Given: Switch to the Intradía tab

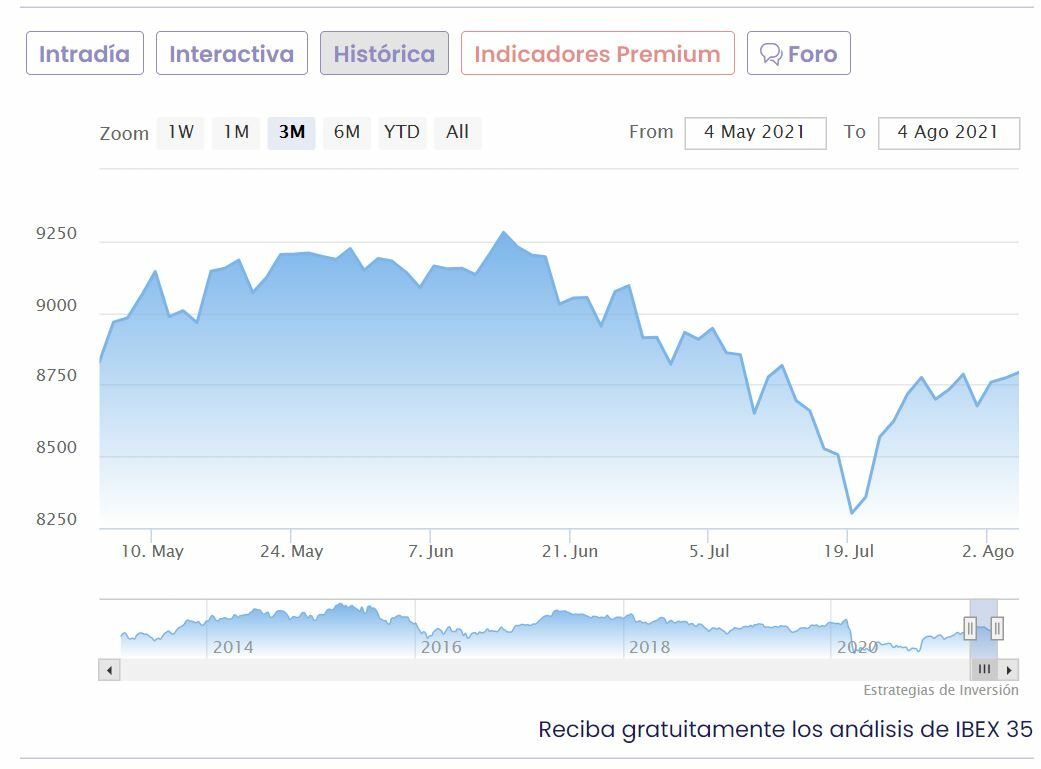Looking at the screenshot, I should 85,54.
